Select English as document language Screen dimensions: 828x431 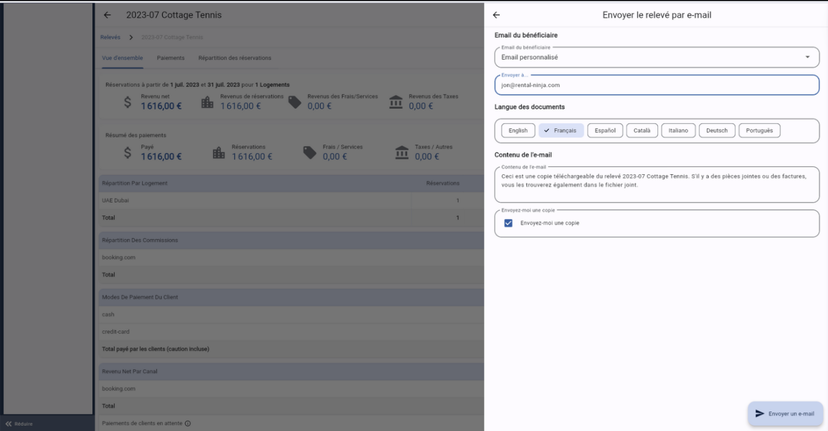pyautogui.click(x=517, y=130)
